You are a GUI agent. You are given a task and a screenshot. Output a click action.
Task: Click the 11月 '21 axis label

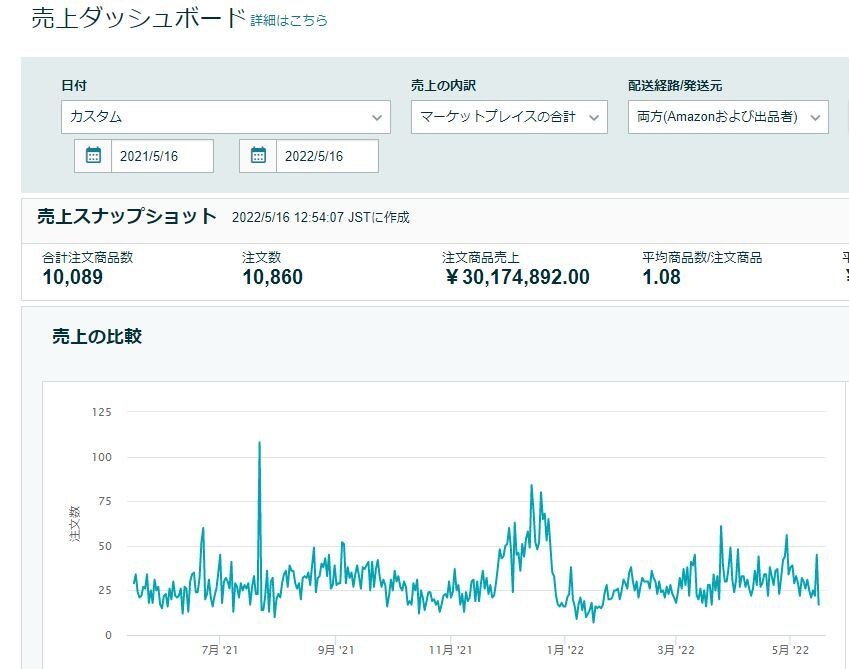click(x=450, y=650)
